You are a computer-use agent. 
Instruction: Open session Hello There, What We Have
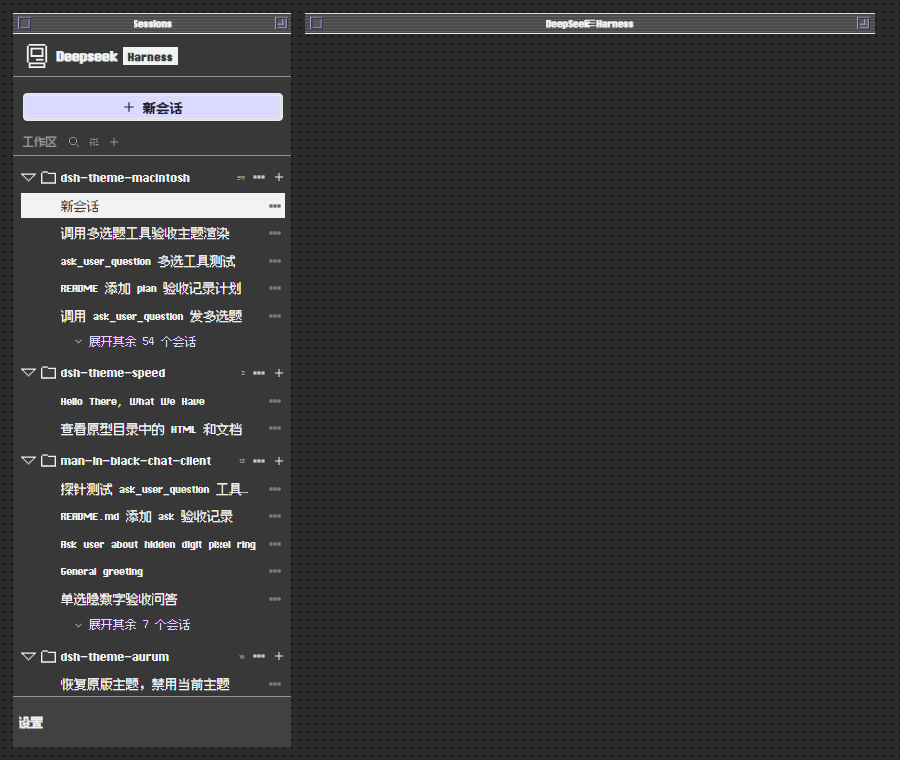coord(133,401)
